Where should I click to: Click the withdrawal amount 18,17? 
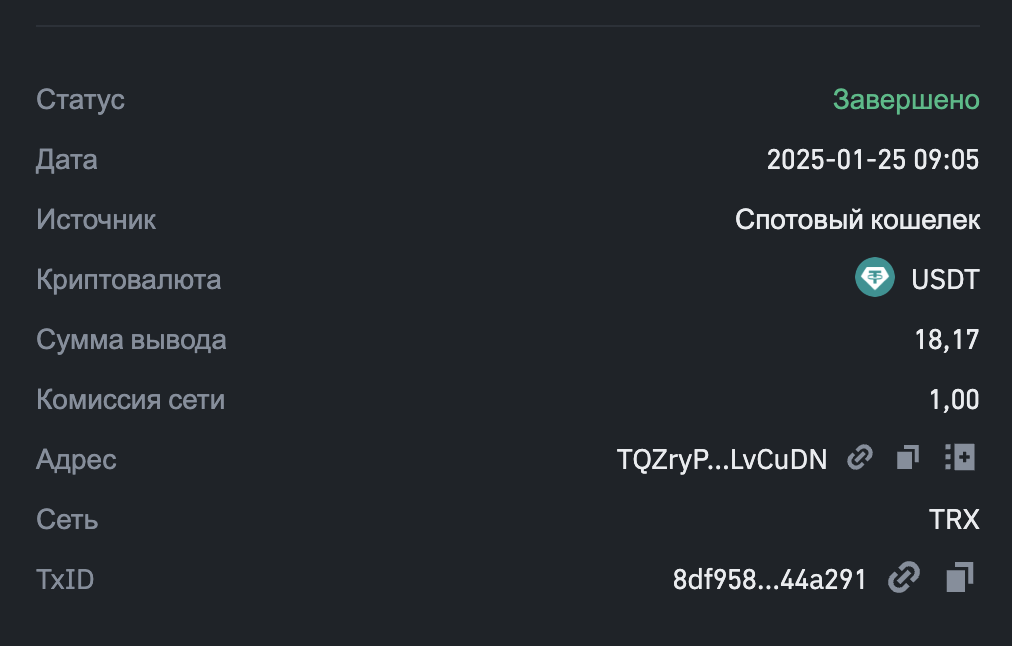pos(946,340)
